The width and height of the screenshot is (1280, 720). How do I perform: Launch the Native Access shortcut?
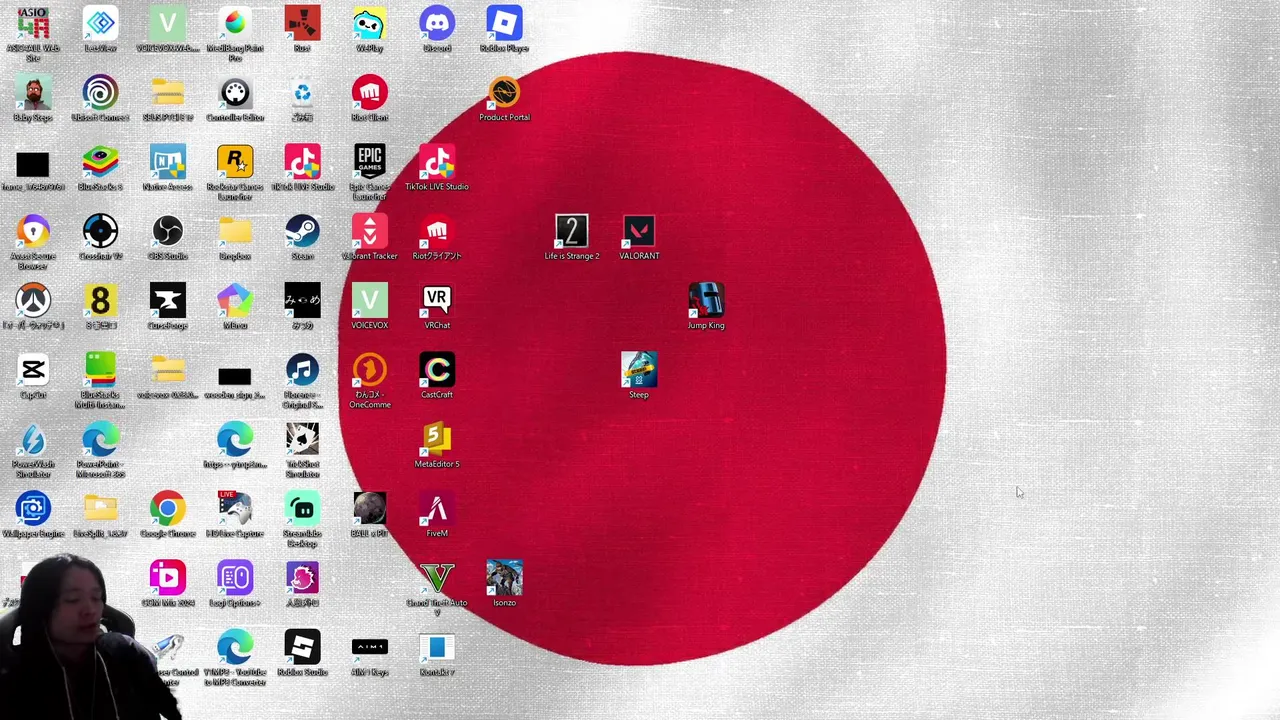(x=167, y=162)
